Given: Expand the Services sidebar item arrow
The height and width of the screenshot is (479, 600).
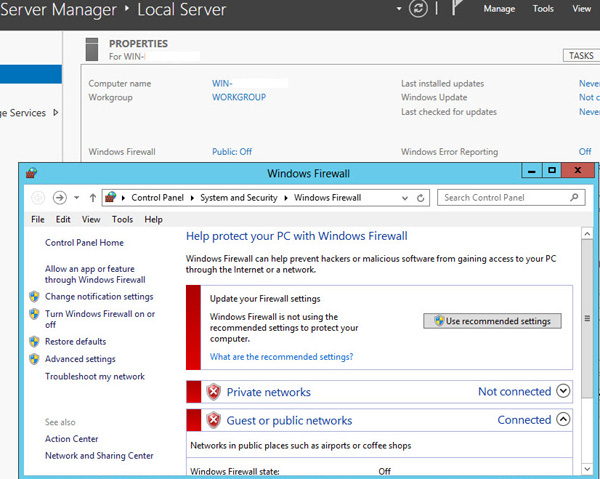Looking at the screenshot, I should [x=56, y=112].
